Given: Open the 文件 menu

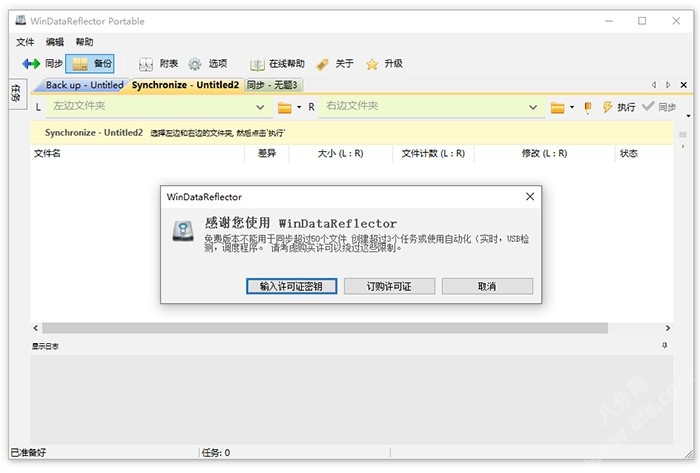Looking at the screenshot, I should tap(25, 42).
